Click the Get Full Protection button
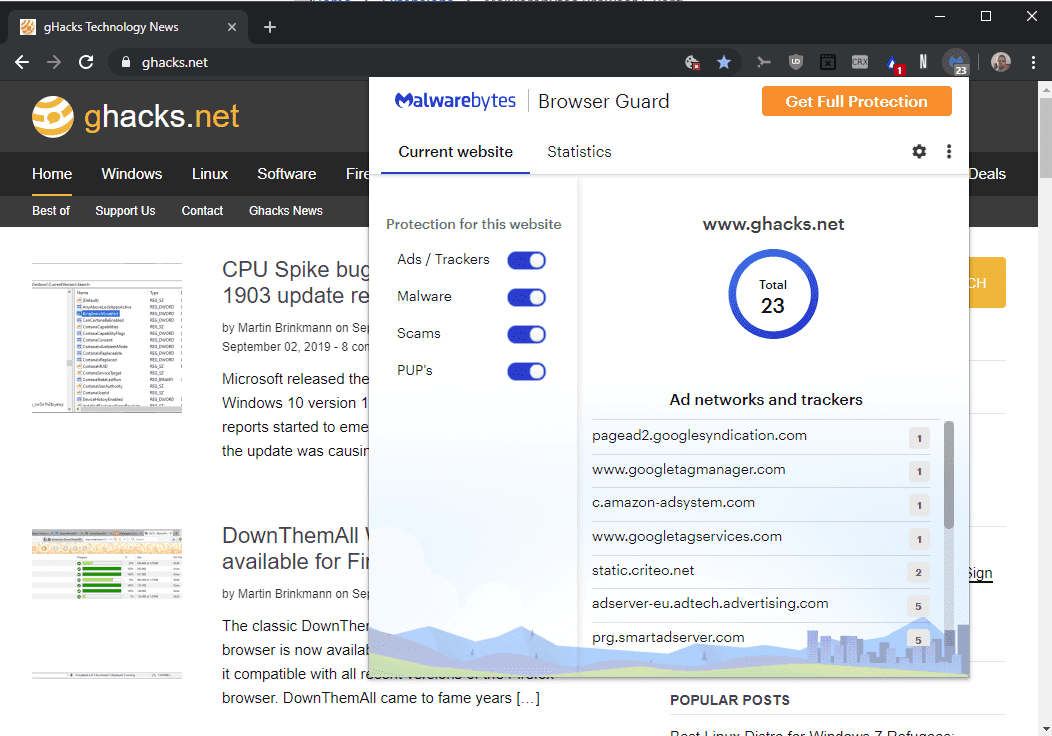Image resolution: width=1052 pixels, height=736 pixels. [x=856, y=101]
